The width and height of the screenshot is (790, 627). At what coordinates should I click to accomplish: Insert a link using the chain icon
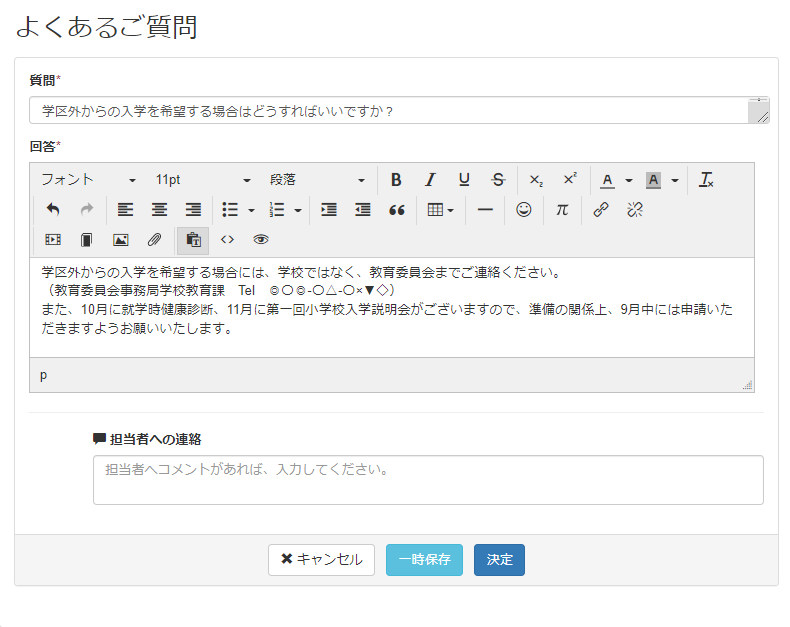click(x=600, y=210)
